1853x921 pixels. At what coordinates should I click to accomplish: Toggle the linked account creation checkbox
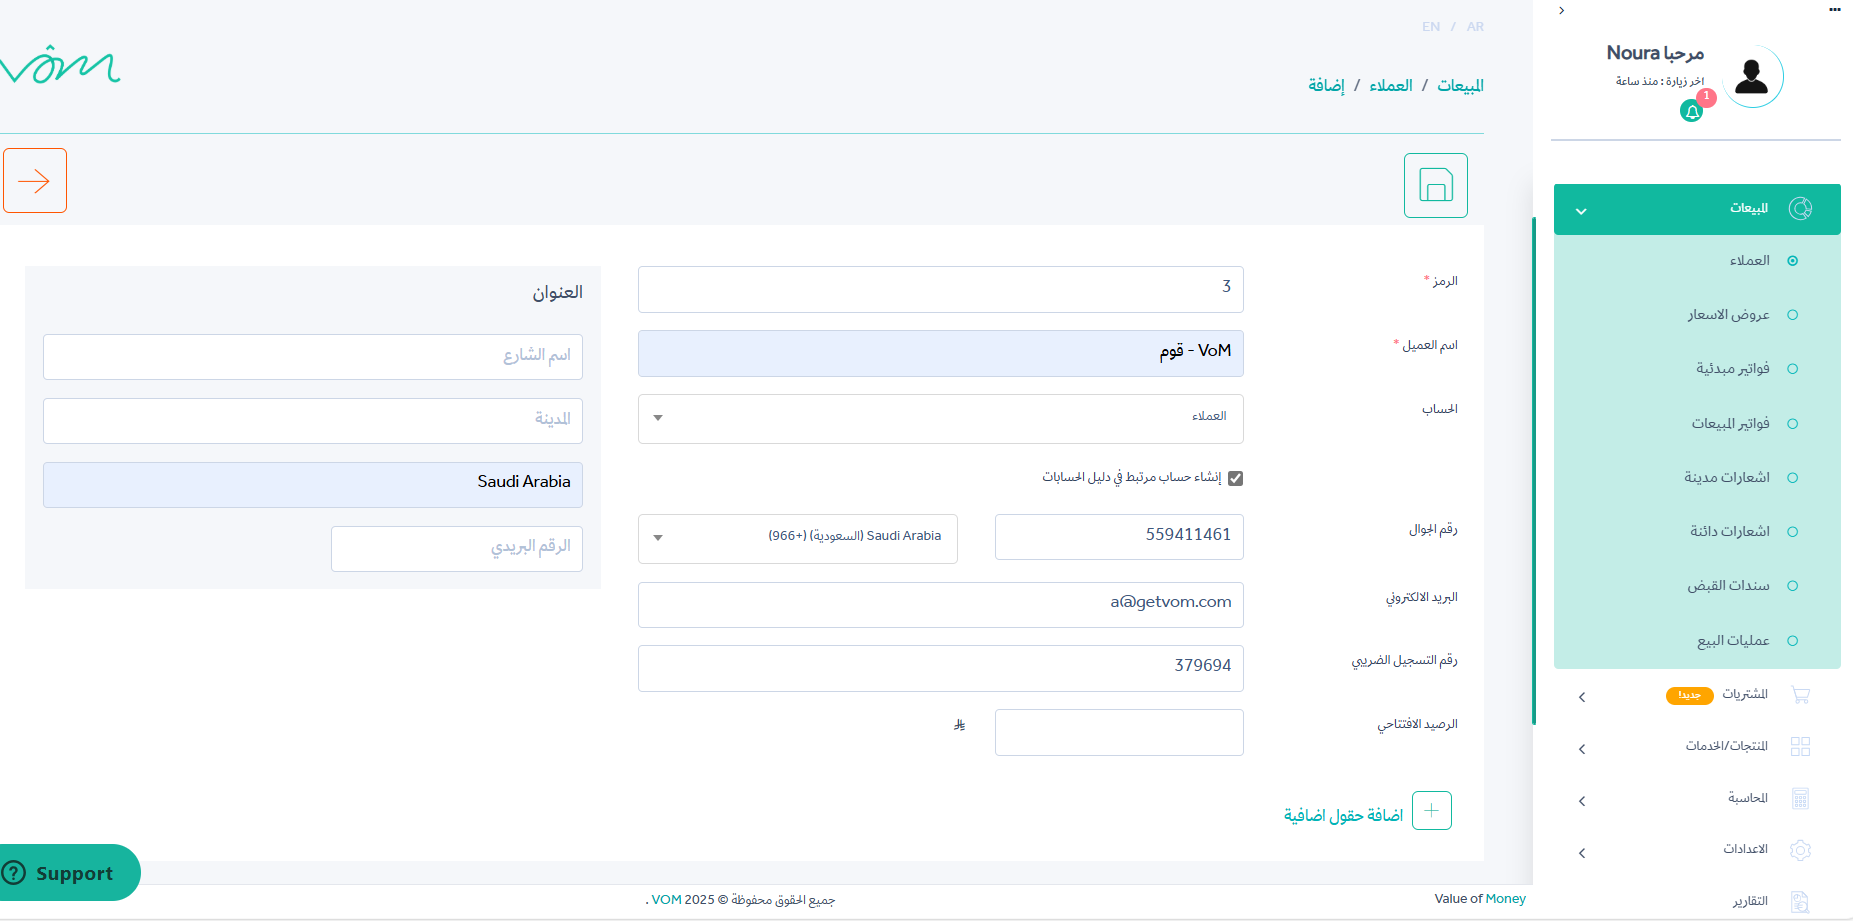[x=1236, y=478]
